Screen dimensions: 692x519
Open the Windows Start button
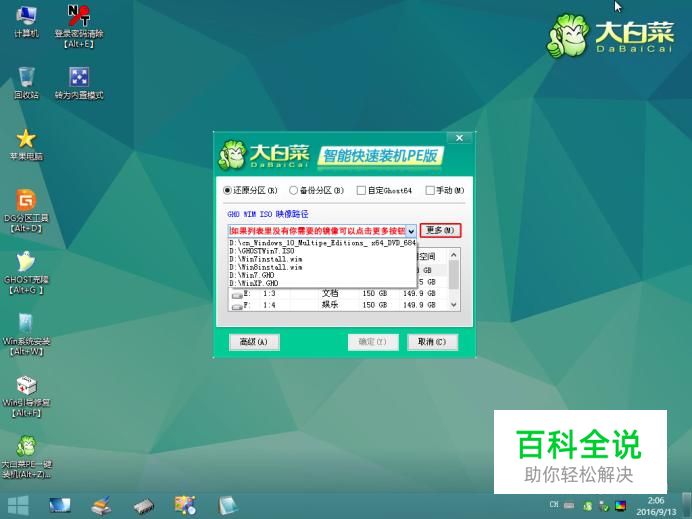18,506
